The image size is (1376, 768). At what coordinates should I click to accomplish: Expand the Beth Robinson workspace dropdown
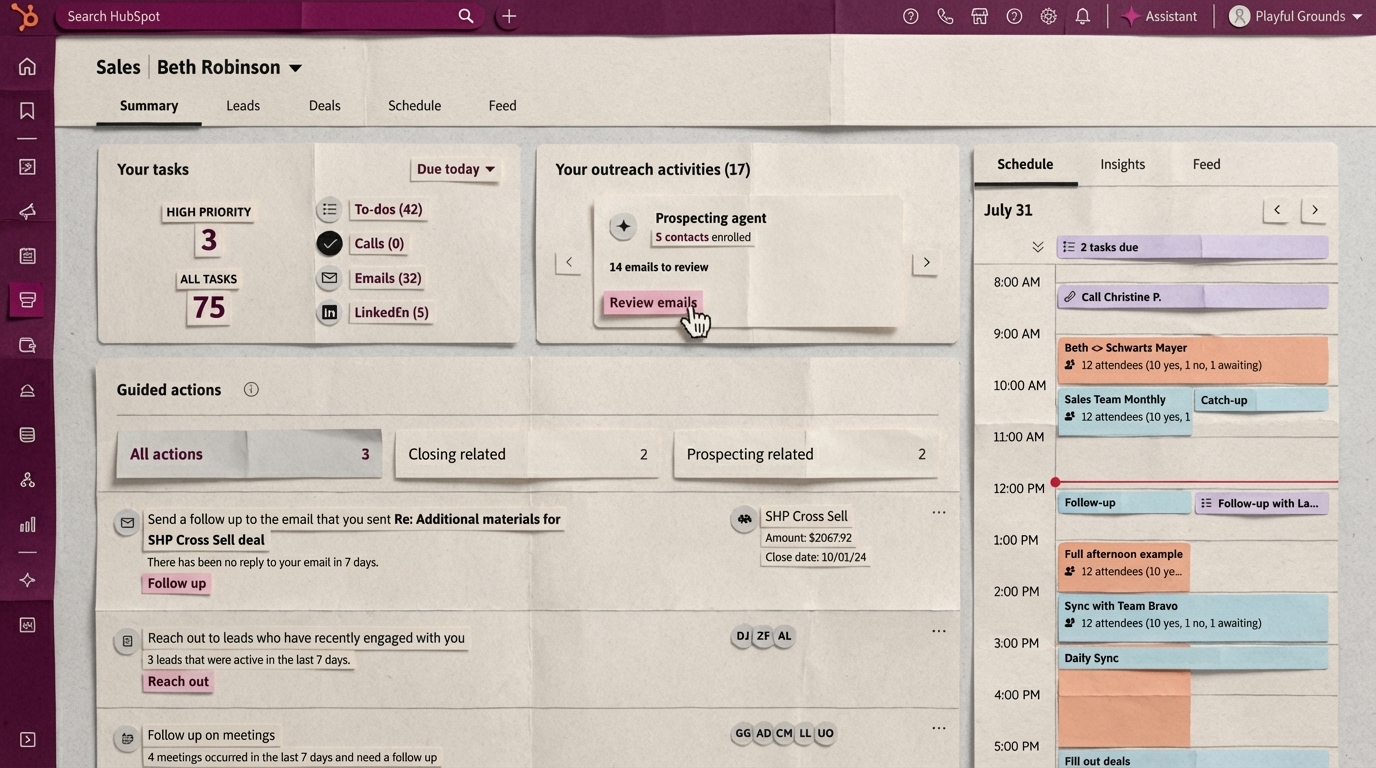pyautogui.click(x=295, y=67)
